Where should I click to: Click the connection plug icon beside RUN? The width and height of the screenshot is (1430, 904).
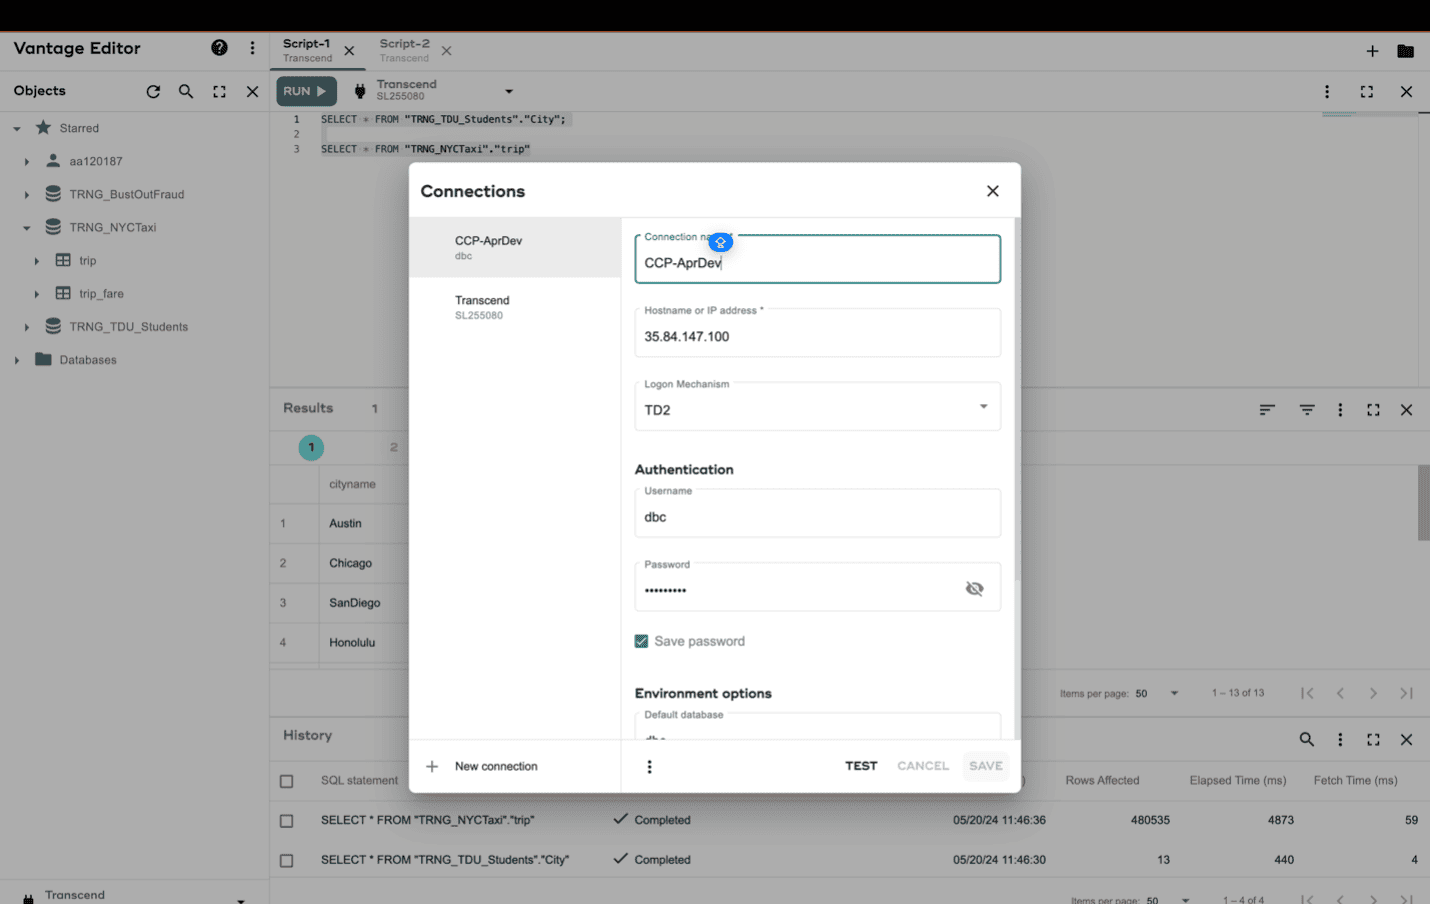(x=360, y=91)
